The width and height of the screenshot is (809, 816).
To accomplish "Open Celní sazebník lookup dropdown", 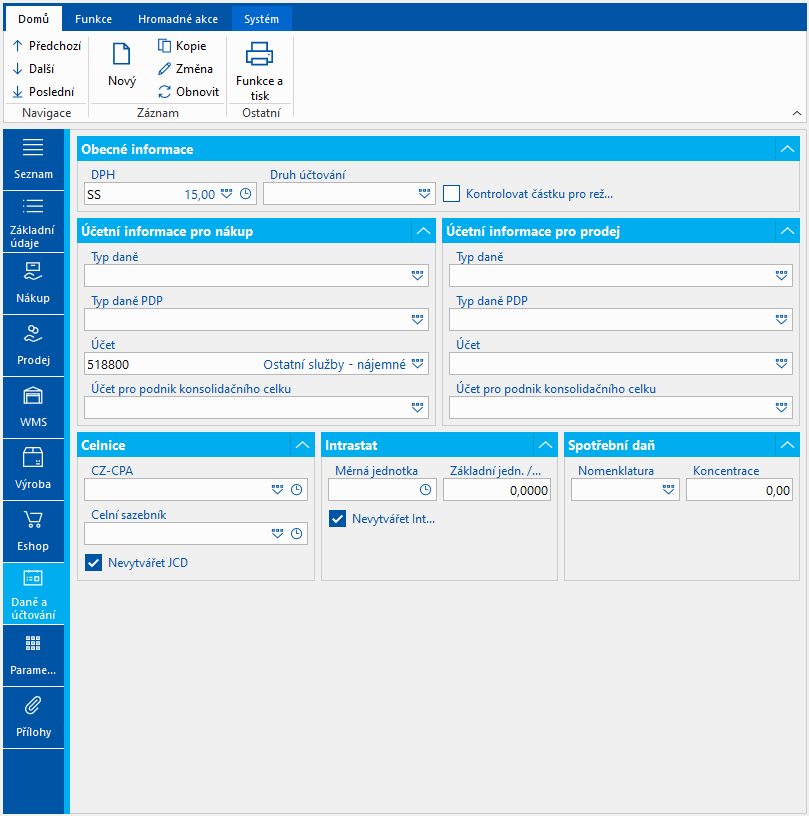I will point(277,534).
